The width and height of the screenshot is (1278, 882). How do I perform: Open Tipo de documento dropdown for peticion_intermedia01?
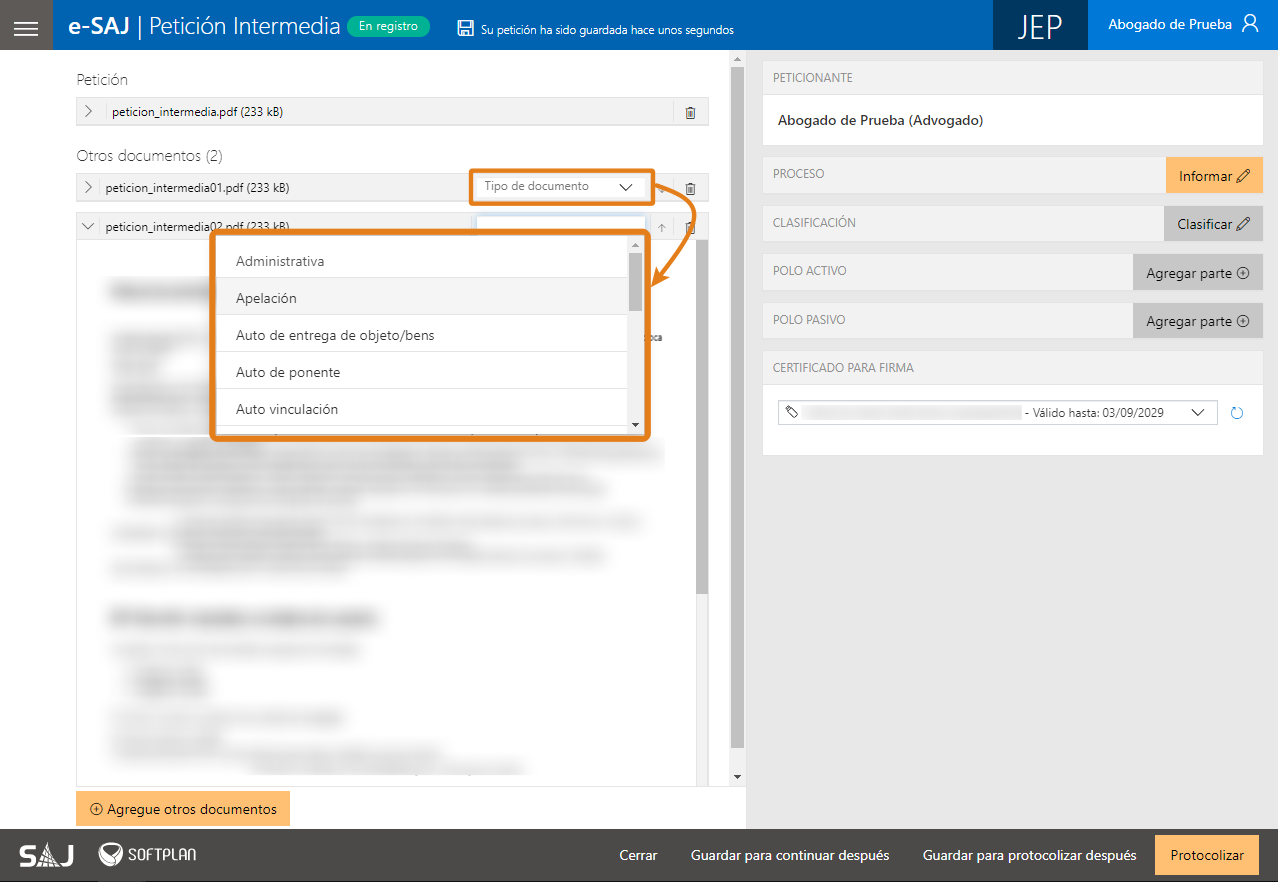click(x=561, y=187)
